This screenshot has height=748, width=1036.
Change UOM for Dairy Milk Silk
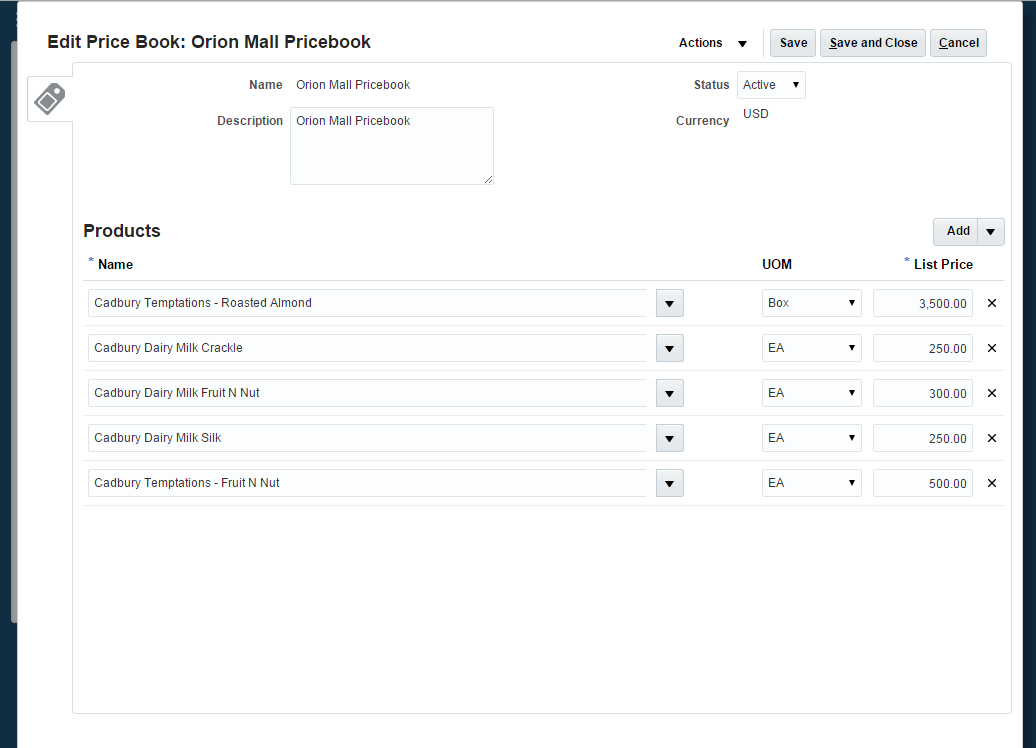point(811,438)
